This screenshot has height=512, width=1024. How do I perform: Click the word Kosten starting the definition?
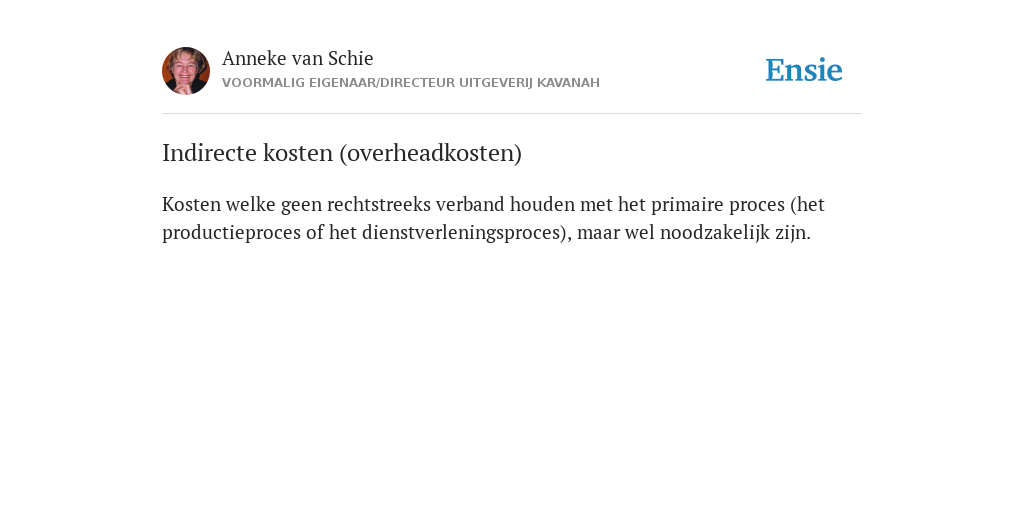[x=191, y=204]
